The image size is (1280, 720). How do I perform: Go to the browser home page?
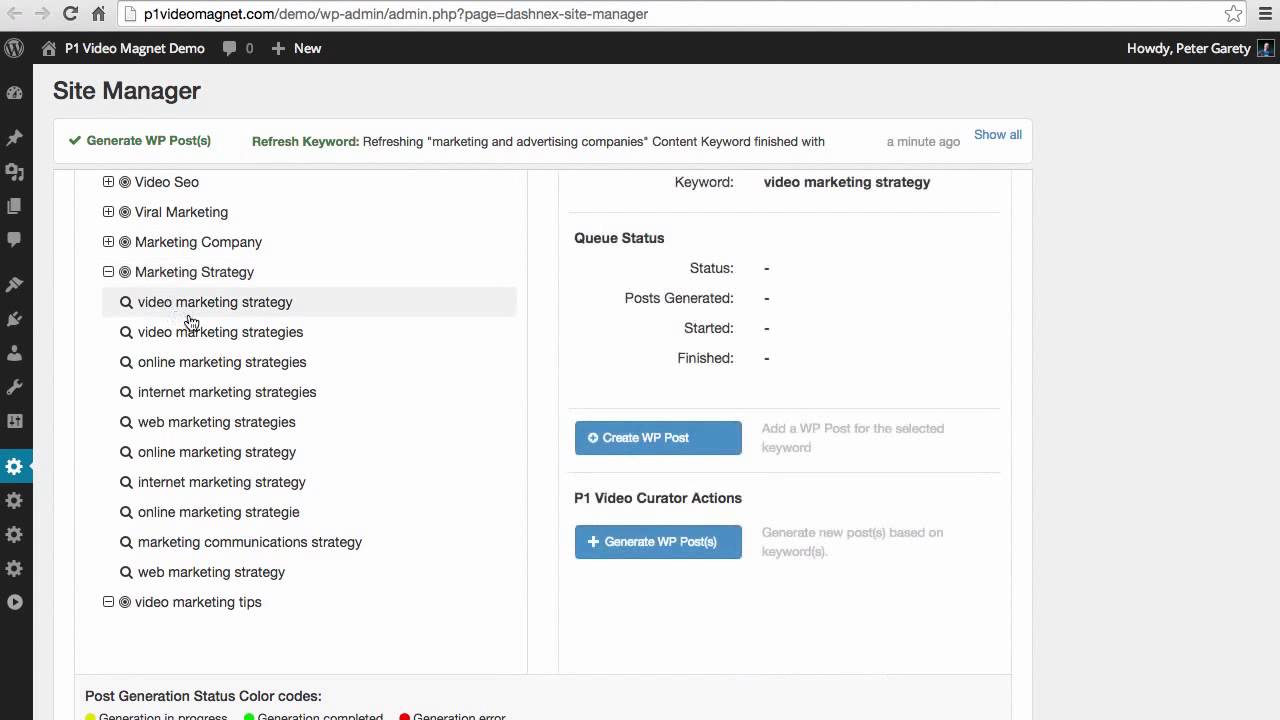click(98, 14)
